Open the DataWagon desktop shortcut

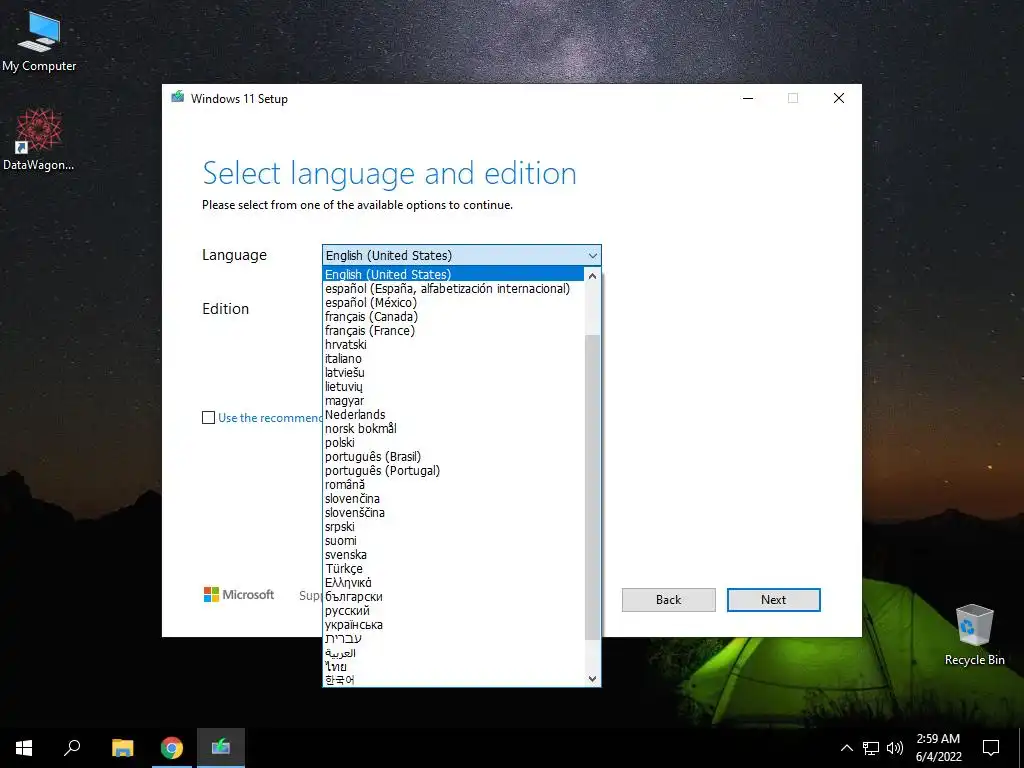[x=39, y=140]
